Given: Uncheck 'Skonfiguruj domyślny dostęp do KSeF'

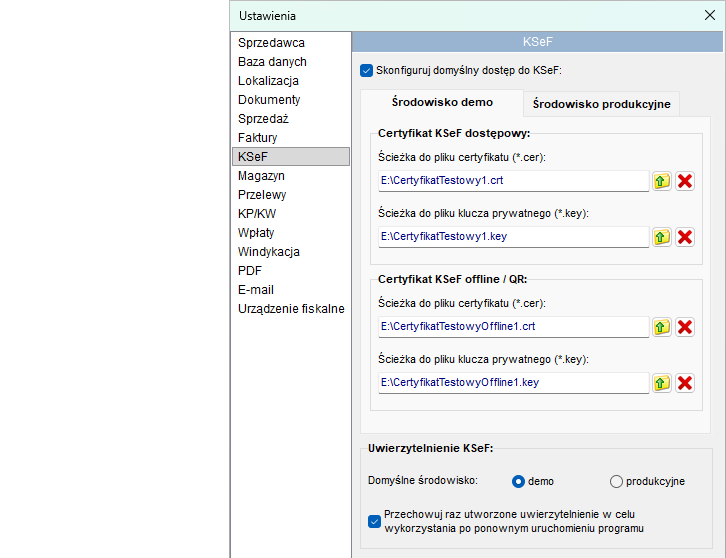Looking at the screenshot, I should 366,71.
